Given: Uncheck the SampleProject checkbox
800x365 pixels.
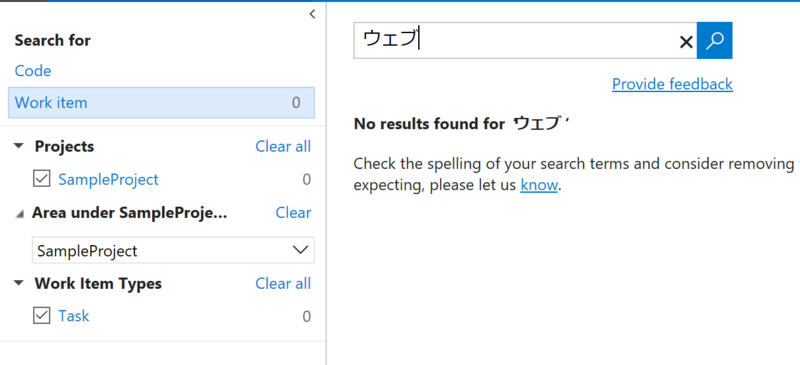Looking at the screenshot, I should pyautogui.click(x=41, y=179).
